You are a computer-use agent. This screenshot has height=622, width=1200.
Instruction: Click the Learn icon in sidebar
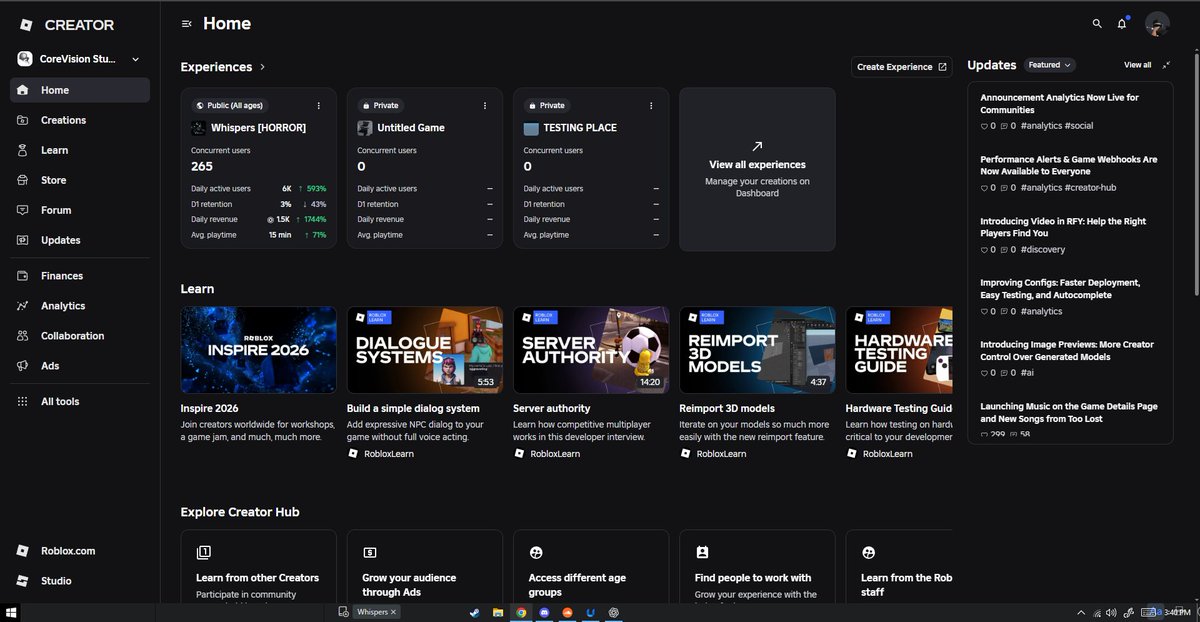click(22, 150)
